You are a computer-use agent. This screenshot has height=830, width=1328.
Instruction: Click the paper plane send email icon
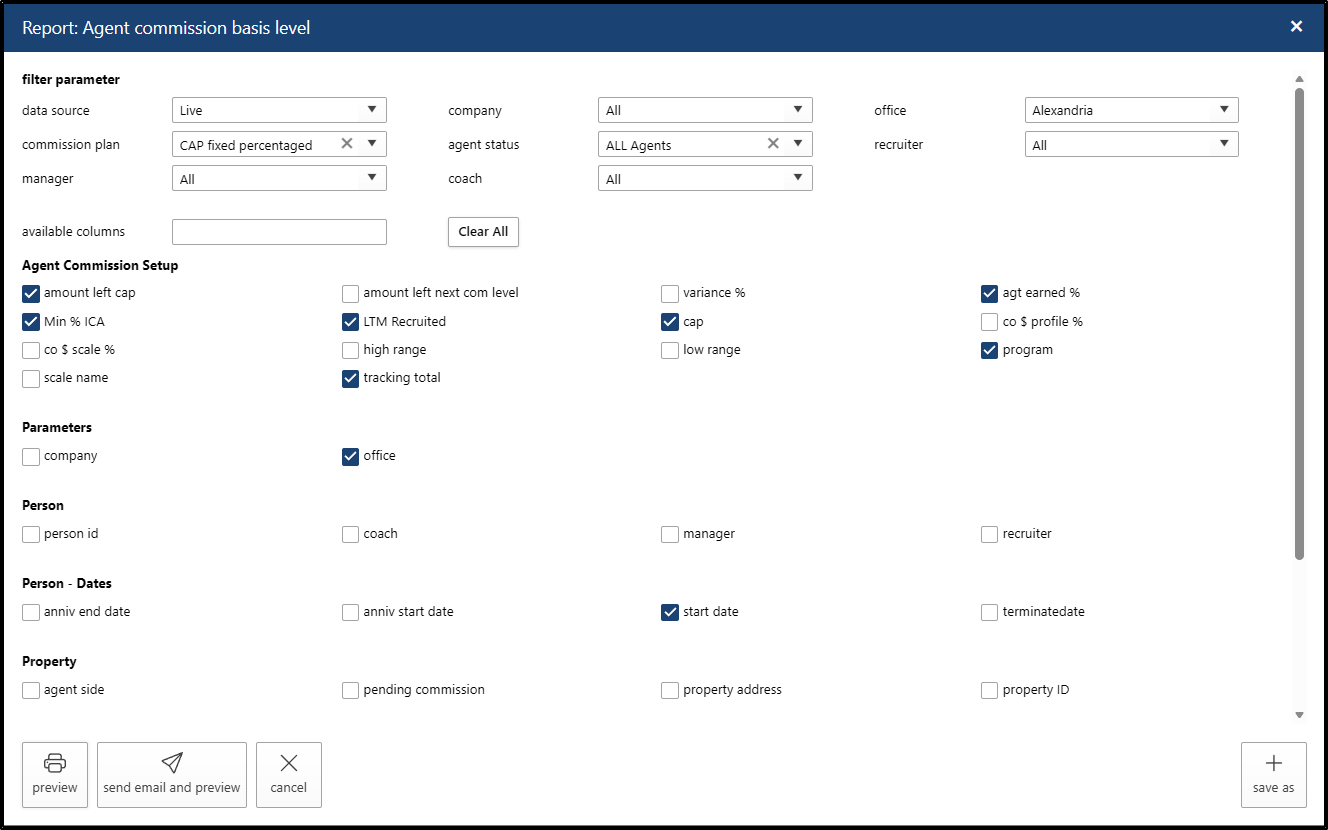(x=172, y=764)
